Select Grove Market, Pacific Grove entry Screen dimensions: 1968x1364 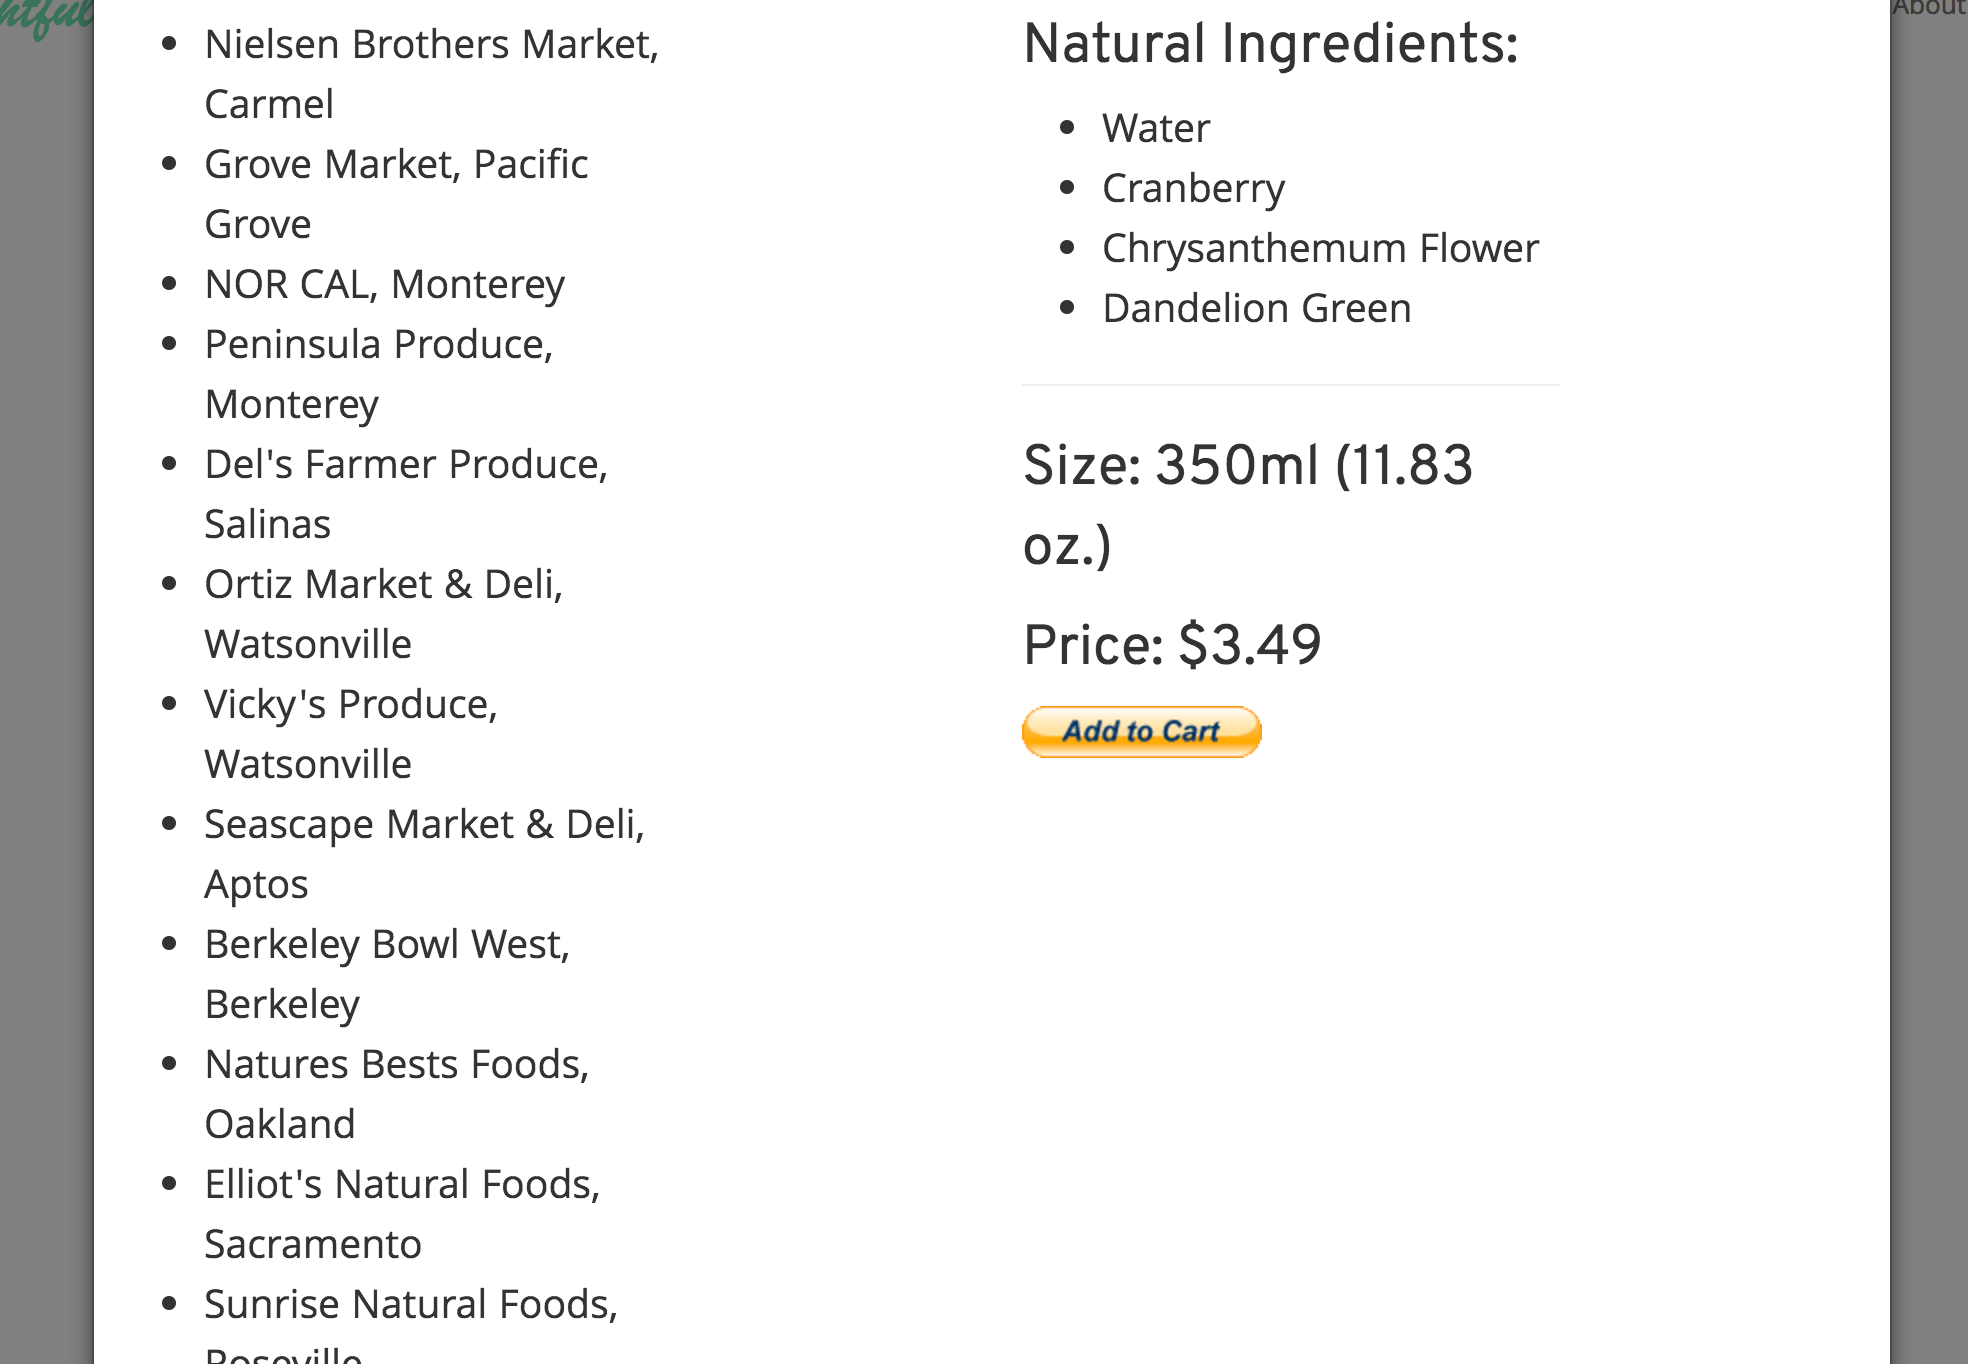tap(396, 194)
